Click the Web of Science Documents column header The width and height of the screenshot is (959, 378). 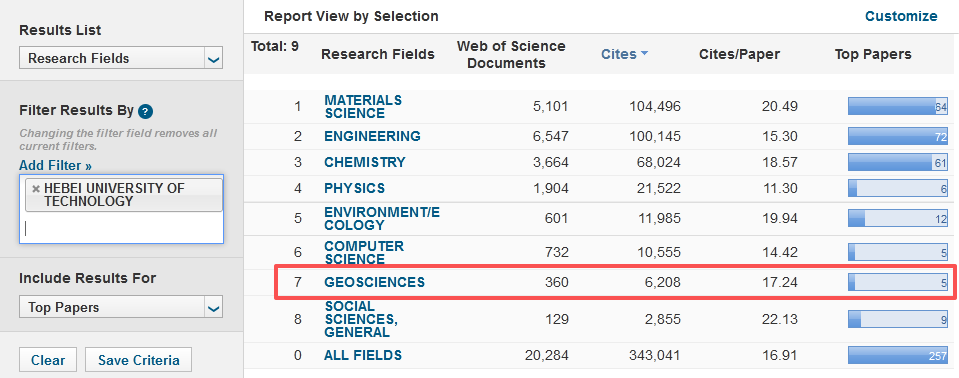511,54
